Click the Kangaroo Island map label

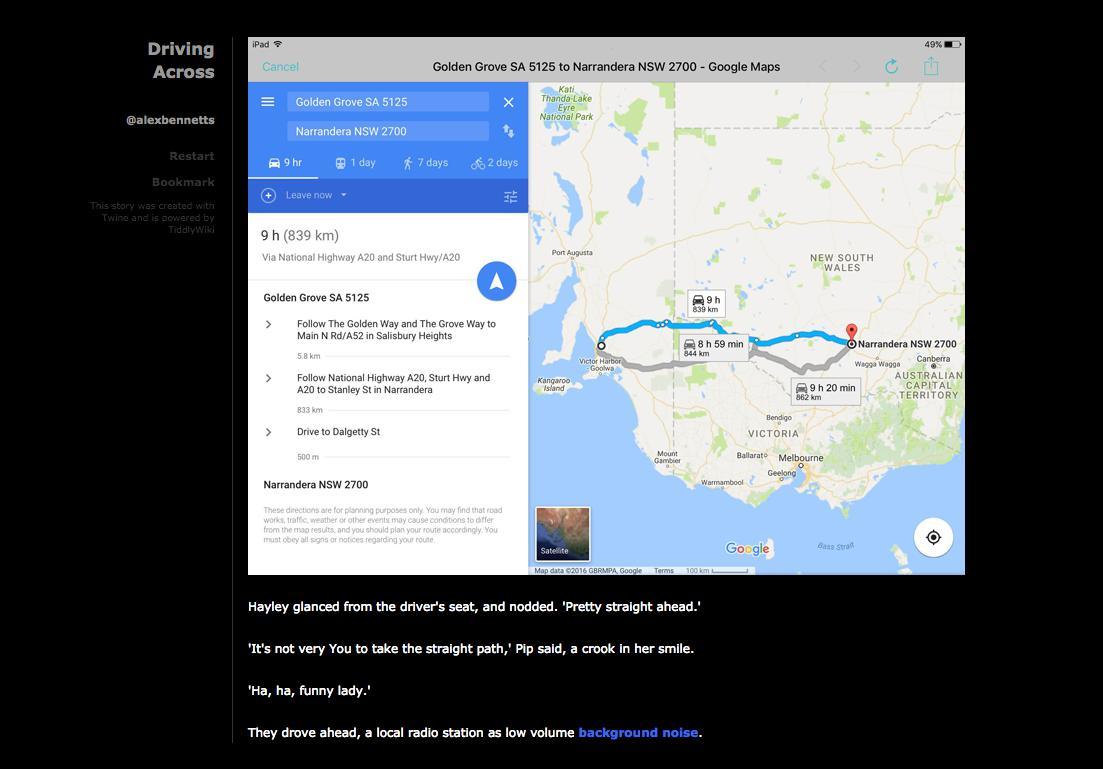click(554, 384)
